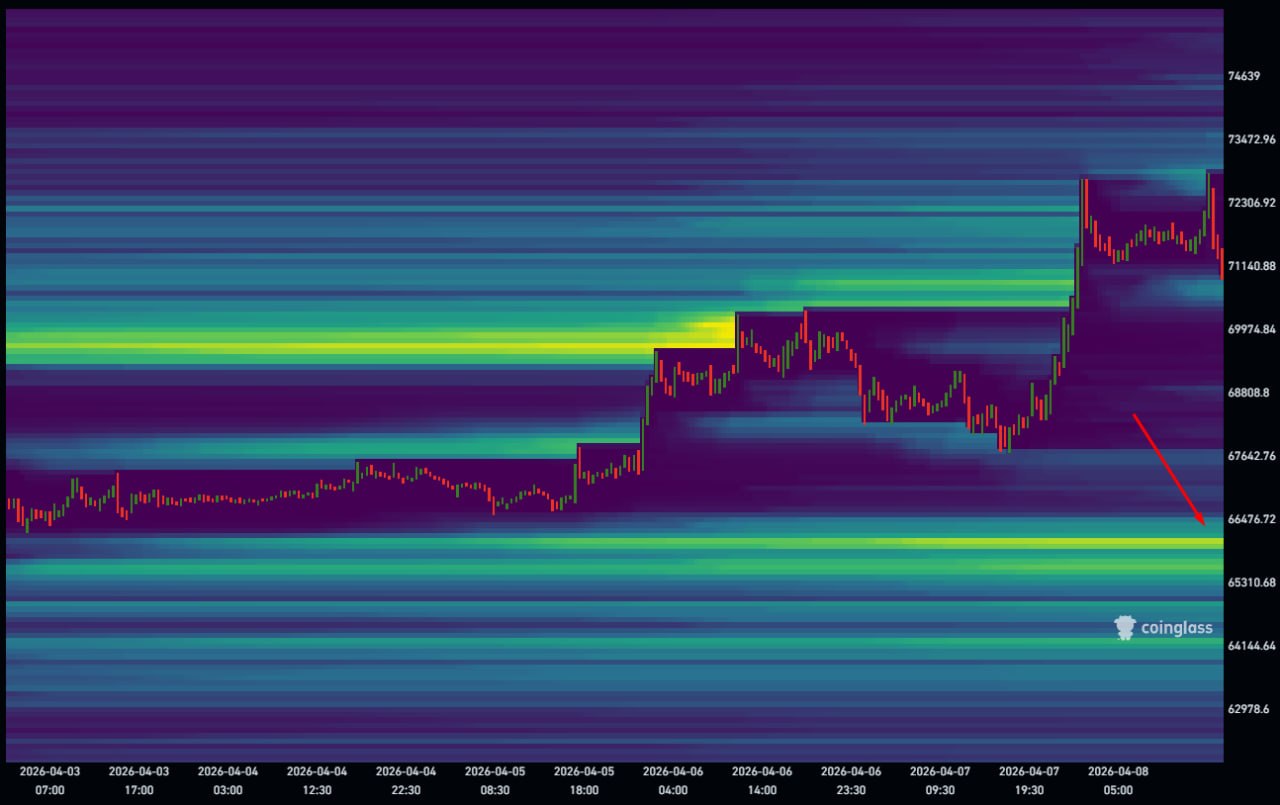Select the 74639 price axis label
Viewport: 1280px width, 805px height.
click(1244, 76)
